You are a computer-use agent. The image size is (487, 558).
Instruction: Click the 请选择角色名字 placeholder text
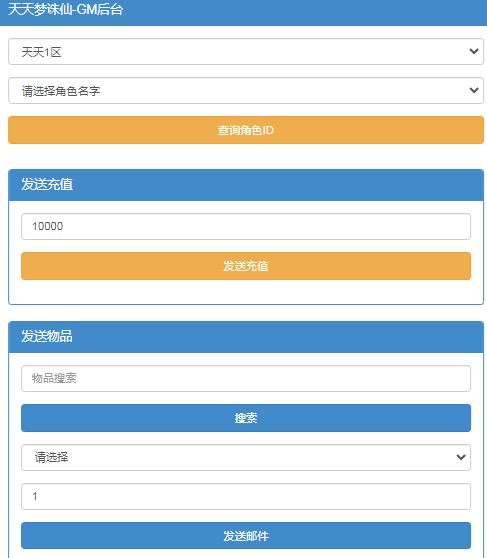tap(61, 91)
